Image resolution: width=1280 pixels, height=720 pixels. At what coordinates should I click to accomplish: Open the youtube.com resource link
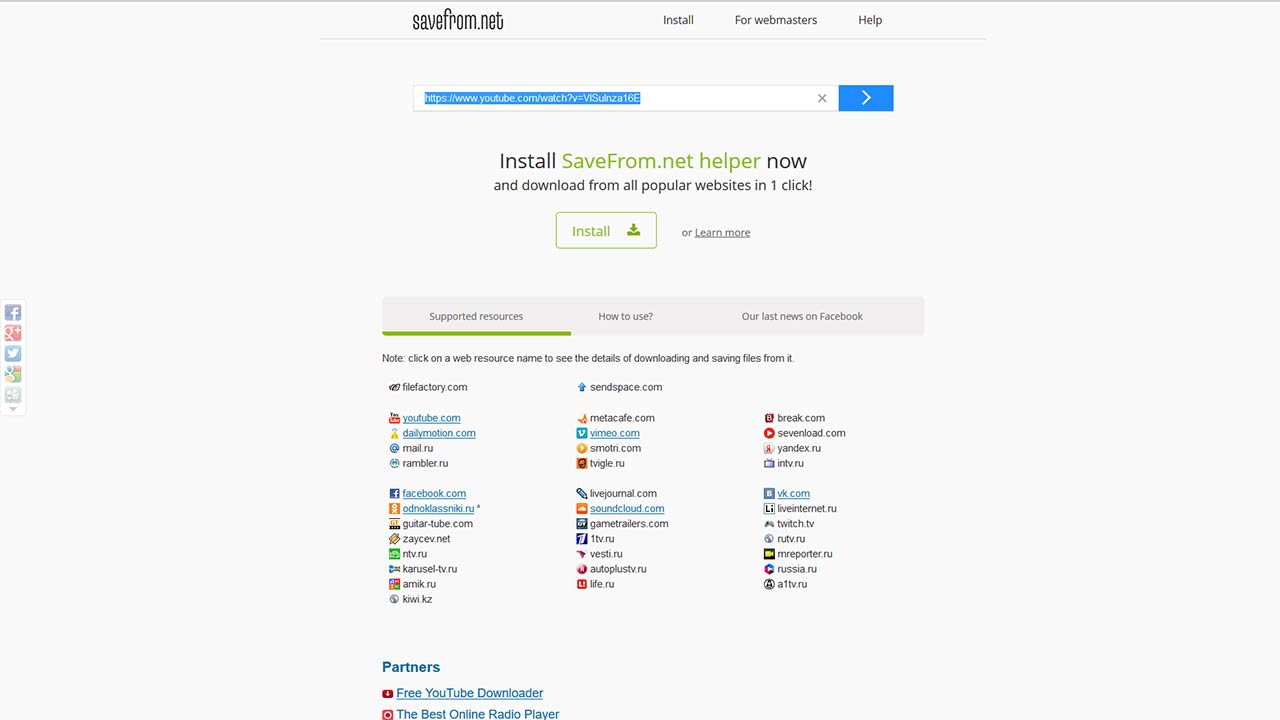431,418
